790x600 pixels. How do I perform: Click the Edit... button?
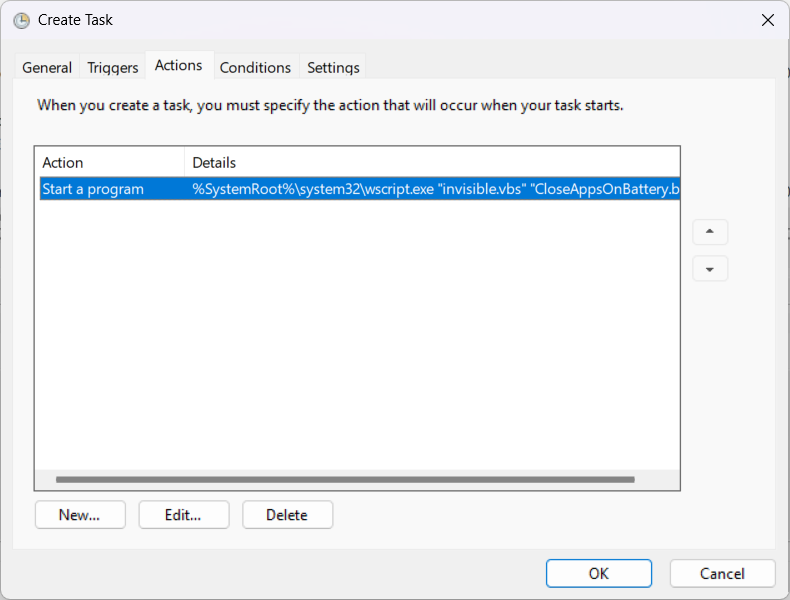(x=184, y=515)
